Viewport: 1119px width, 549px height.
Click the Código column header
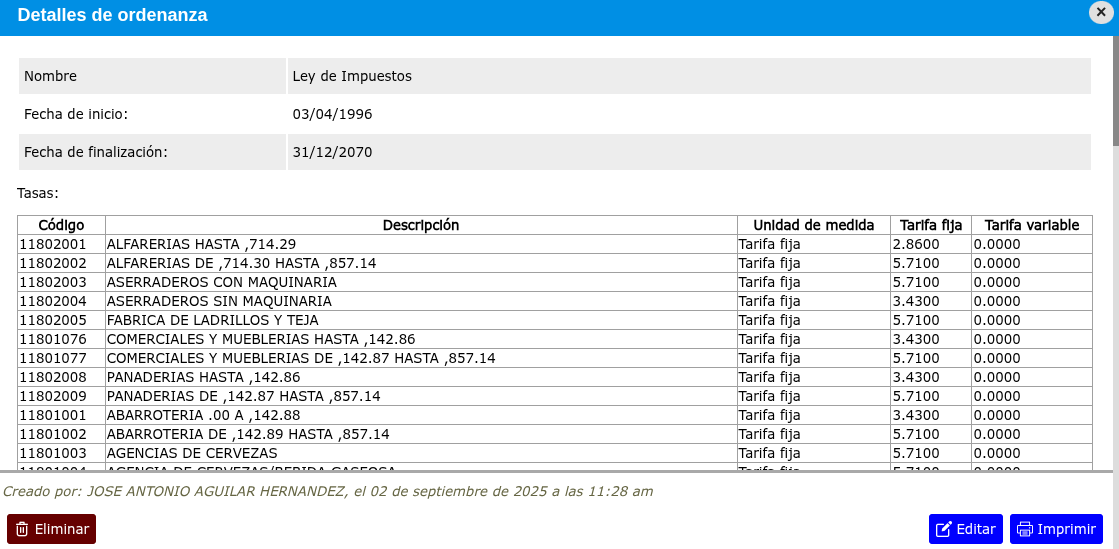click(61, 226)
